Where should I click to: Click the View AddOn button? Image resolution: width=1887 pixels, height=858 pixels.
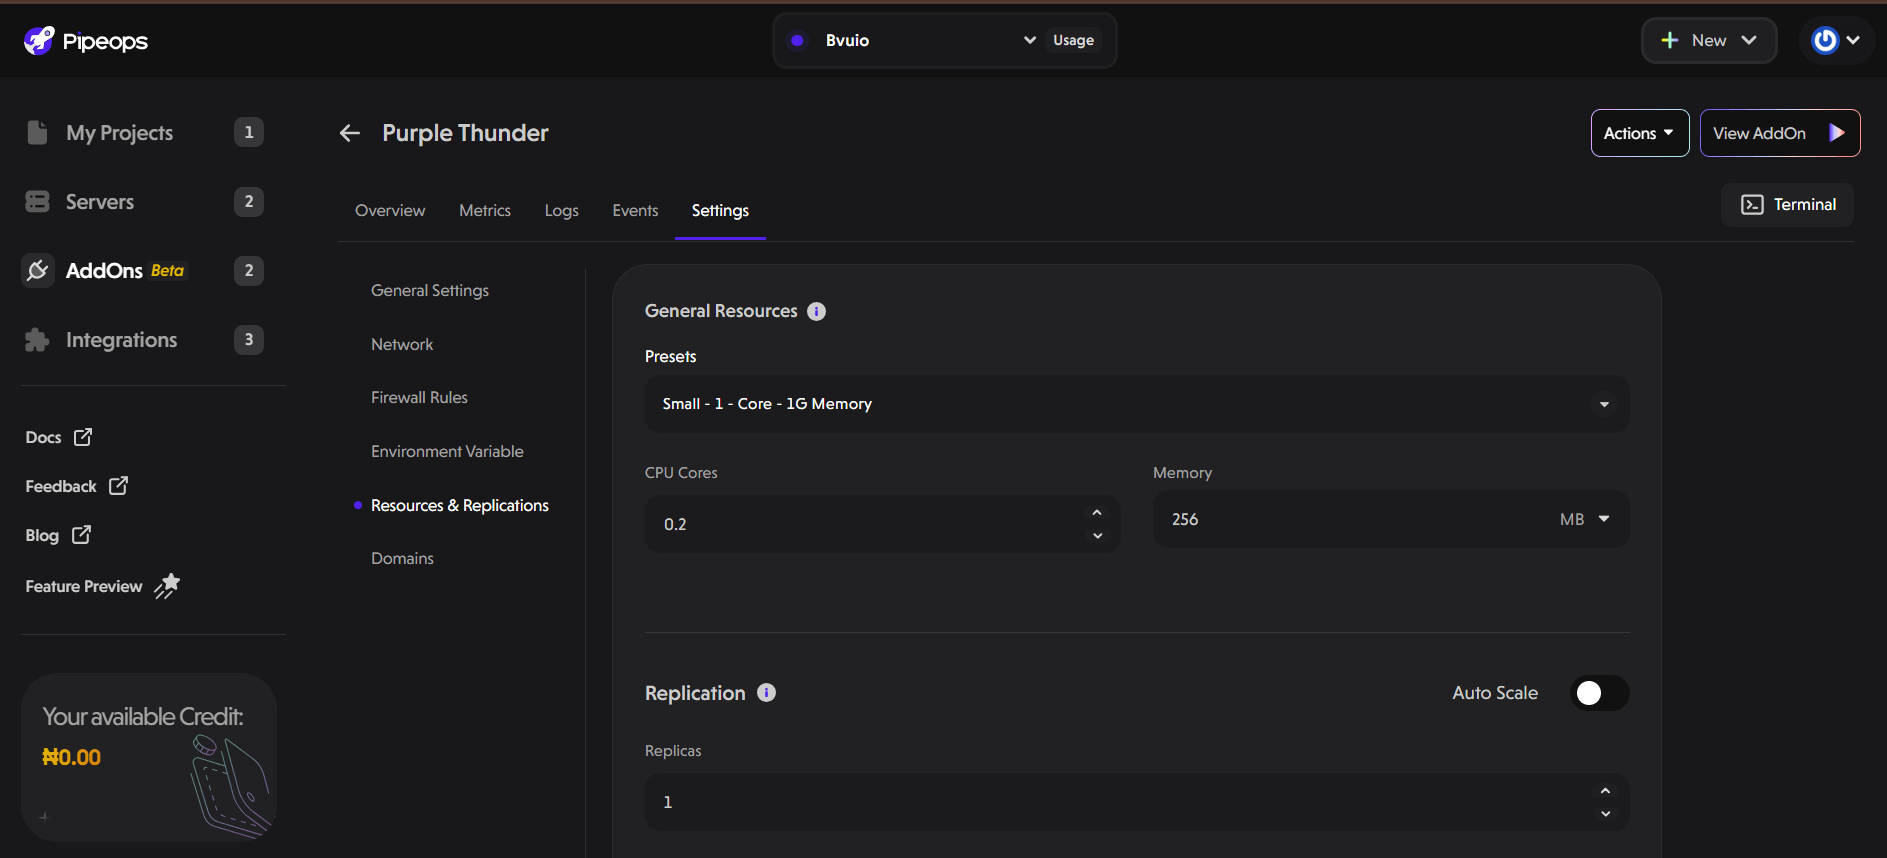coord(1779,133)
